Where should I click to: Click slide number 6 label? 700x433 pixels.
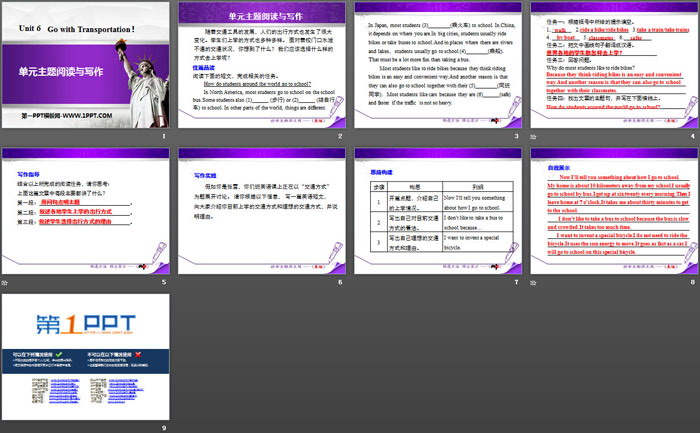point(340,282)
